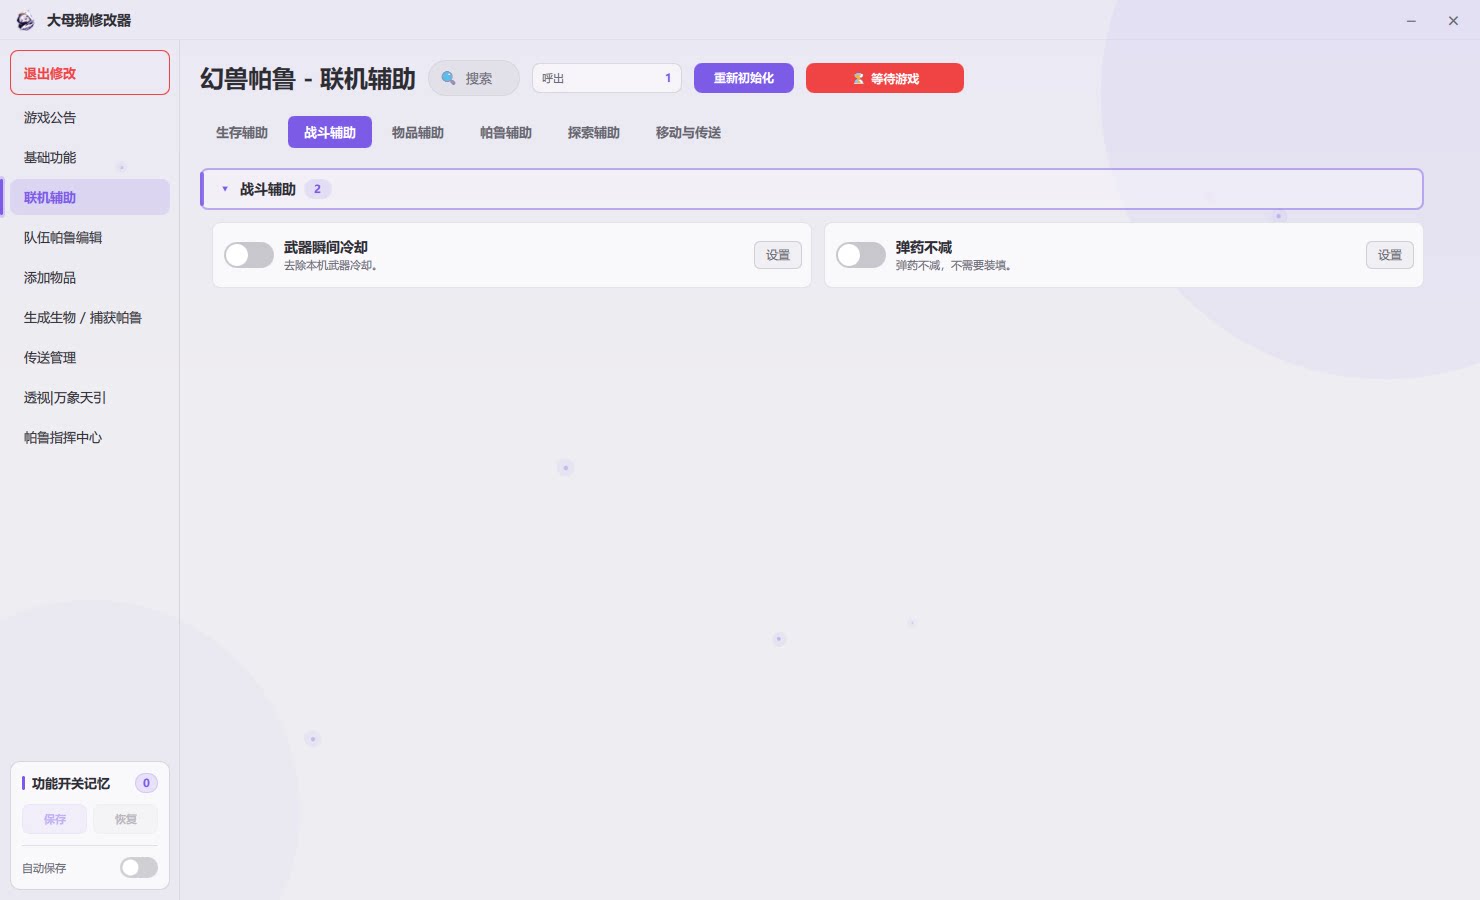This screenshot has height=900, width=1480.
Task: Click the 重新初始化 button
Action: tap(744, 78)
